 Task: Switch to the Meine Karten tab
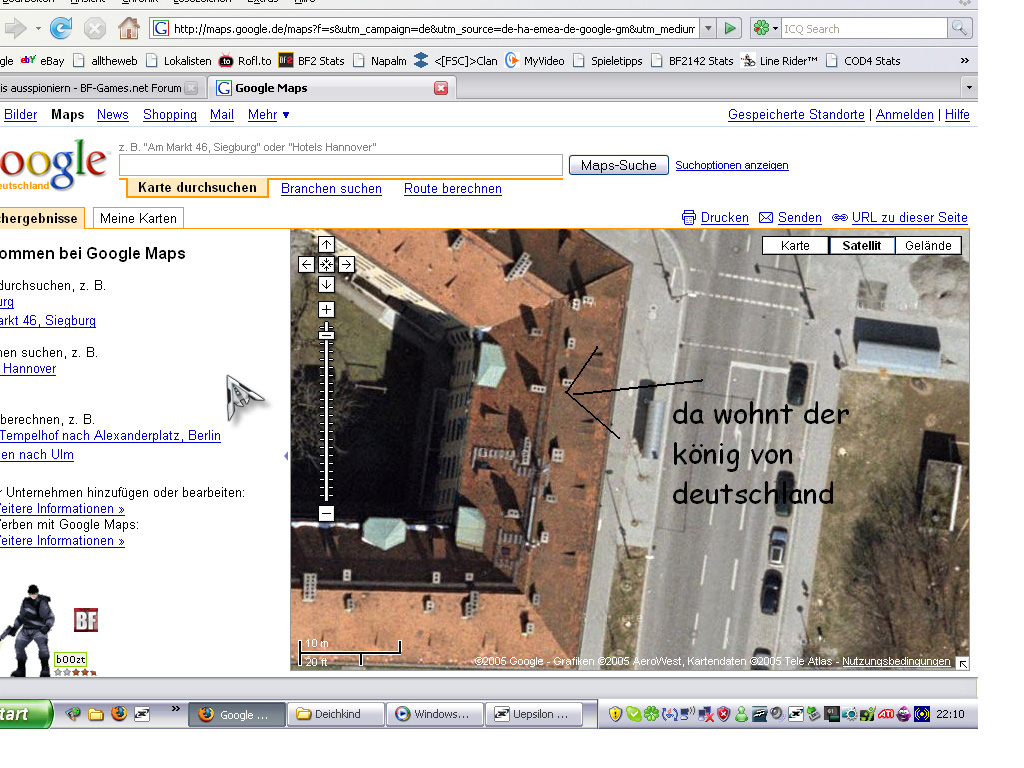138,218
